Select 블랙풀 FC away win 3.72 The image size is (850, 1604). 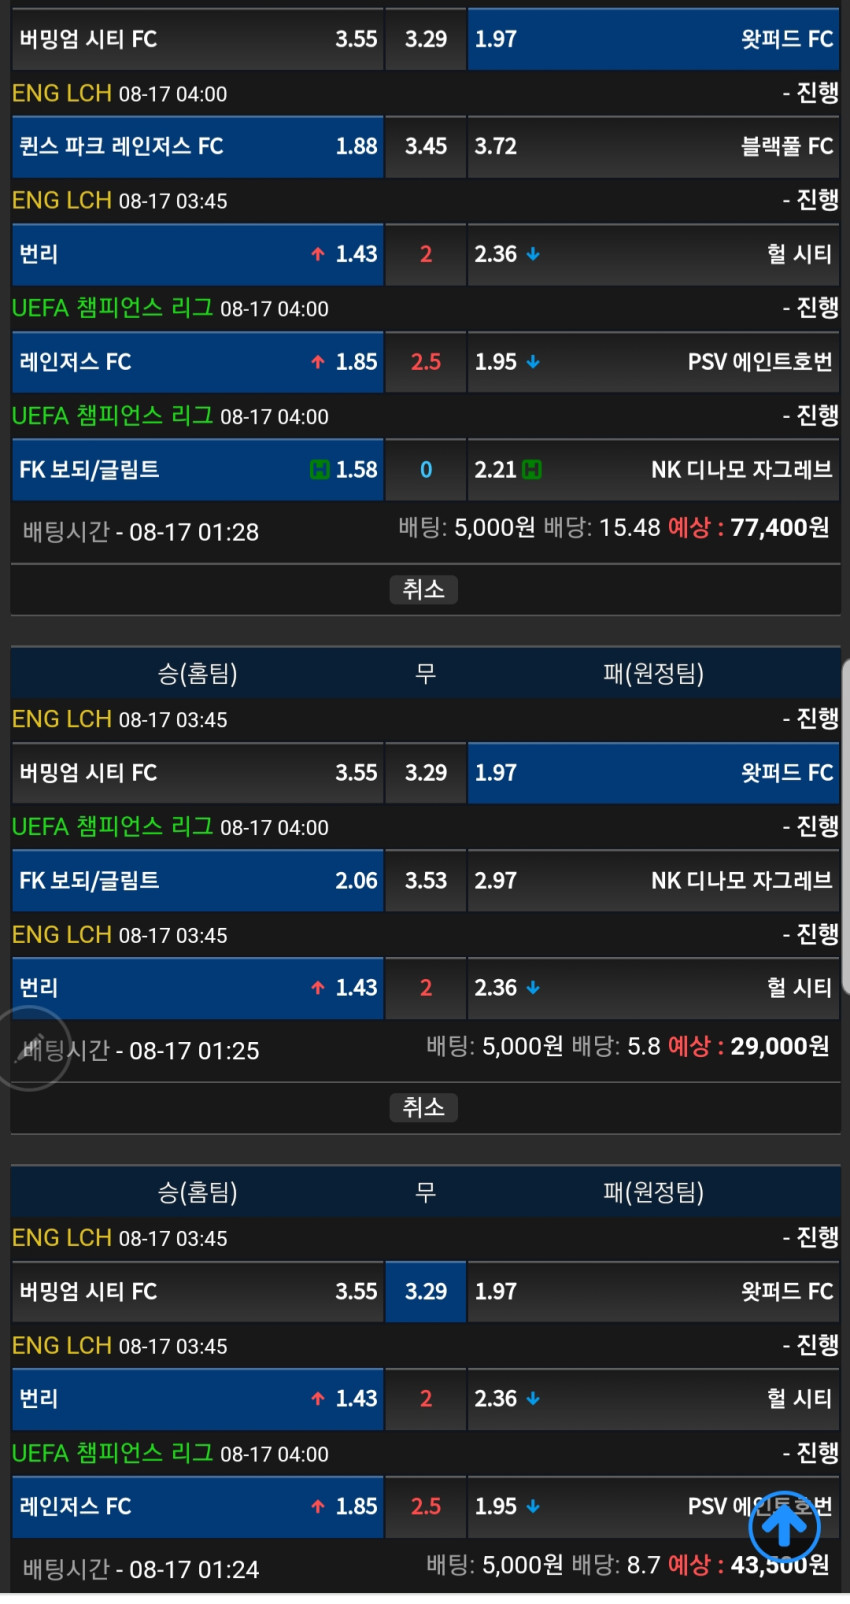point(653,146)
